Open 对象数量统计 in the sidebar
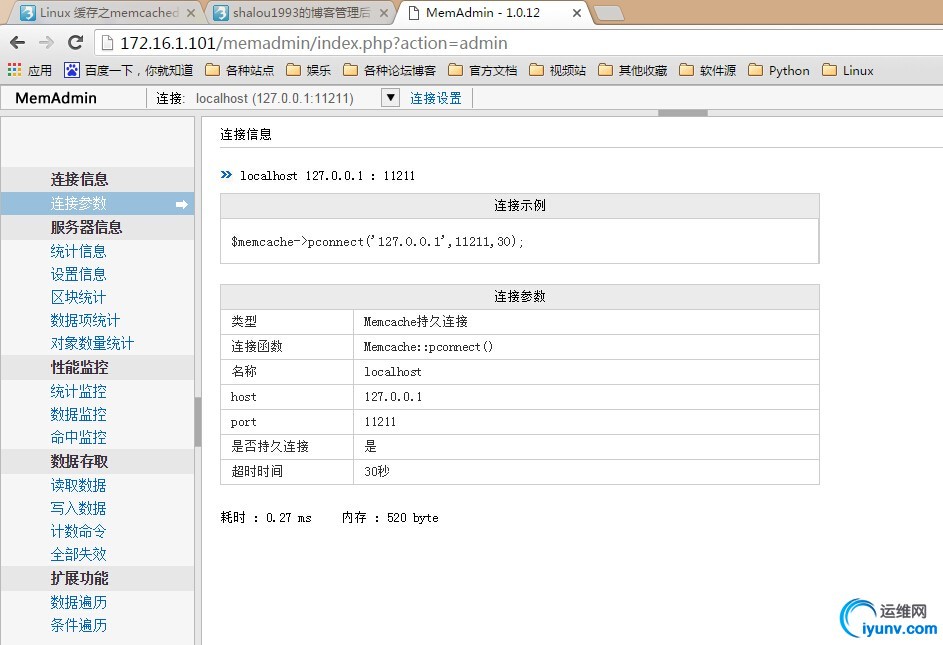This screenshot has width=943, height=645. click(x=92, y=343)
